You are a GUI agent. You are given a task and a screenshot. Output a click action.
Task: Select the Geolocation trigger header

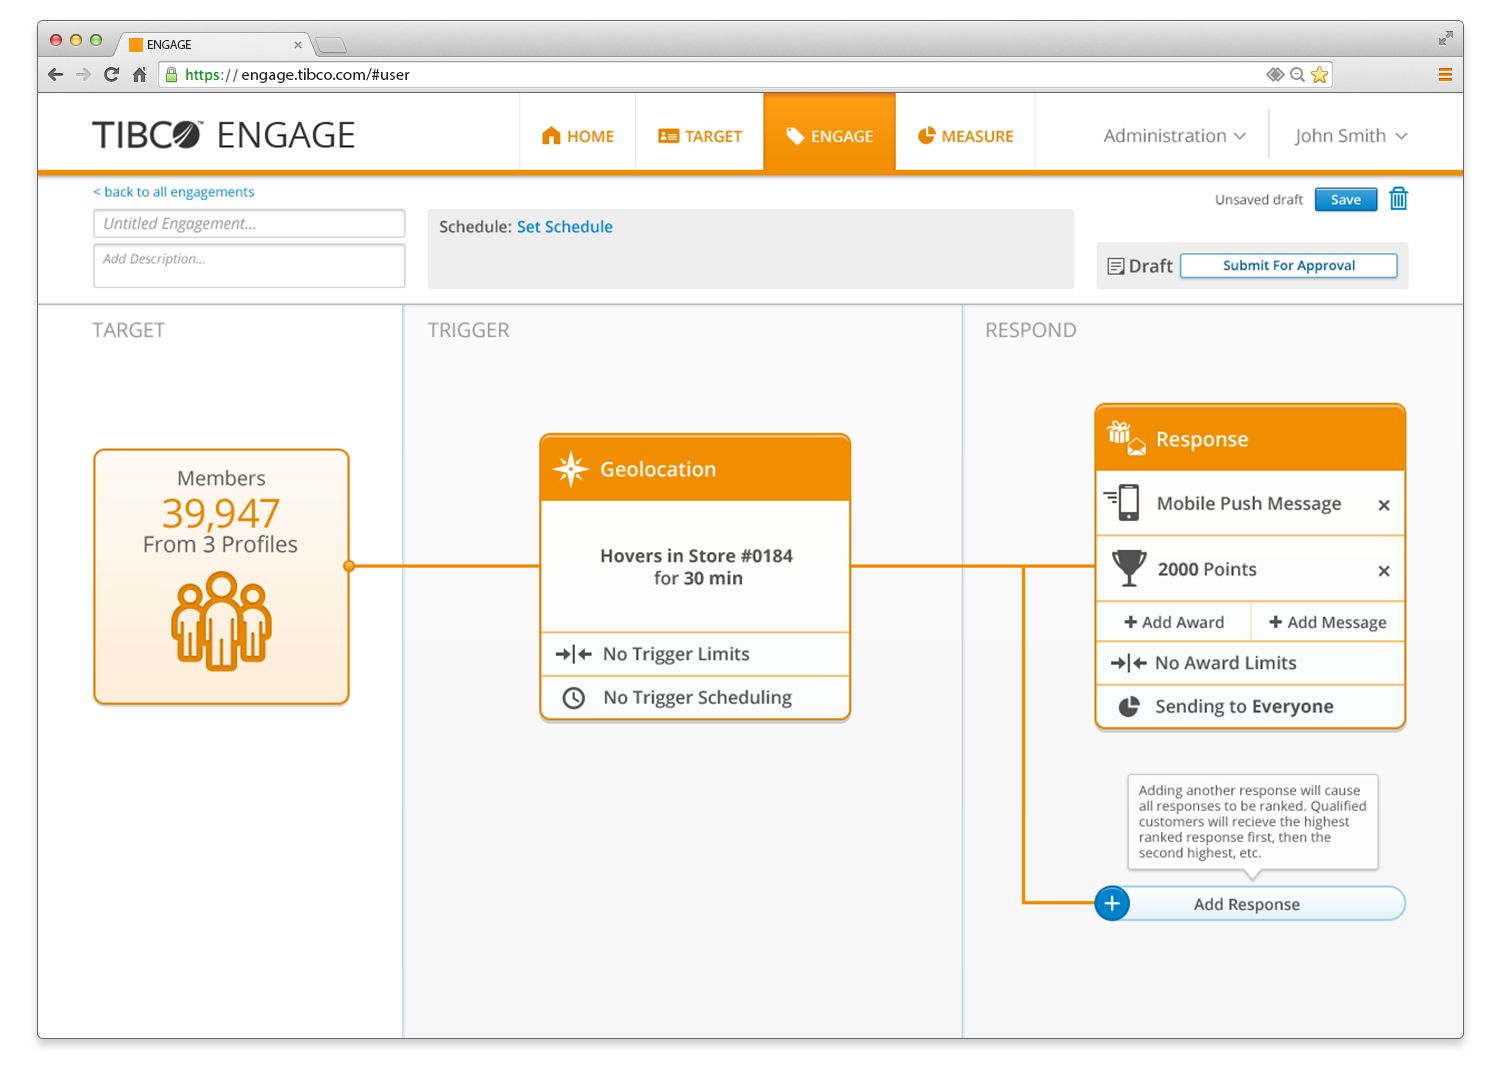tap(695, 468)
